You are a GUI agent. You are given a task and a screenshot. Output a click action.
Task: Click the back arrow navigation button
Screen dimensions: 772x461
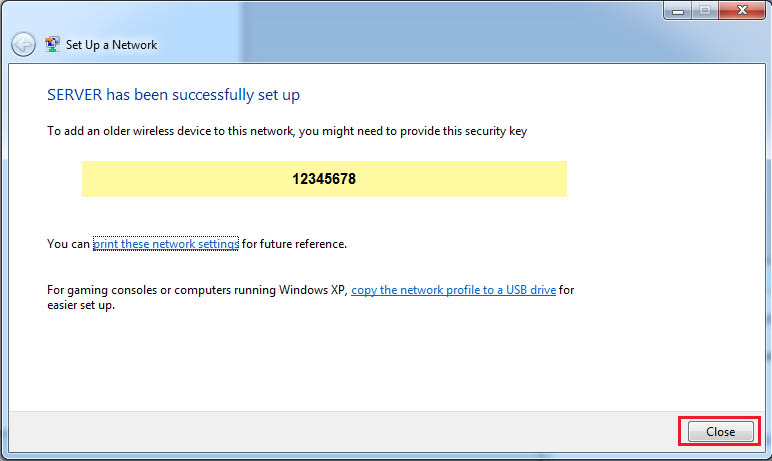point(23,45)
